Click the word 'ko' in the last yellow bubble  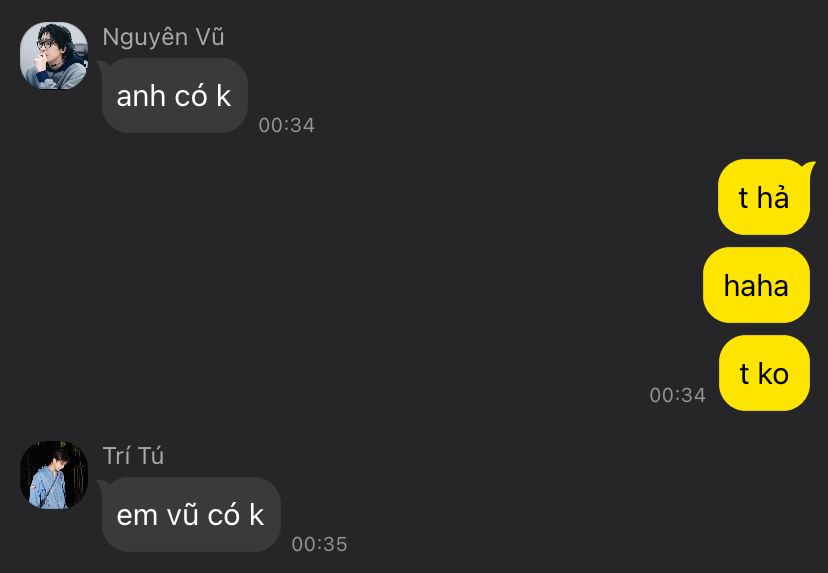coord(774,374)
